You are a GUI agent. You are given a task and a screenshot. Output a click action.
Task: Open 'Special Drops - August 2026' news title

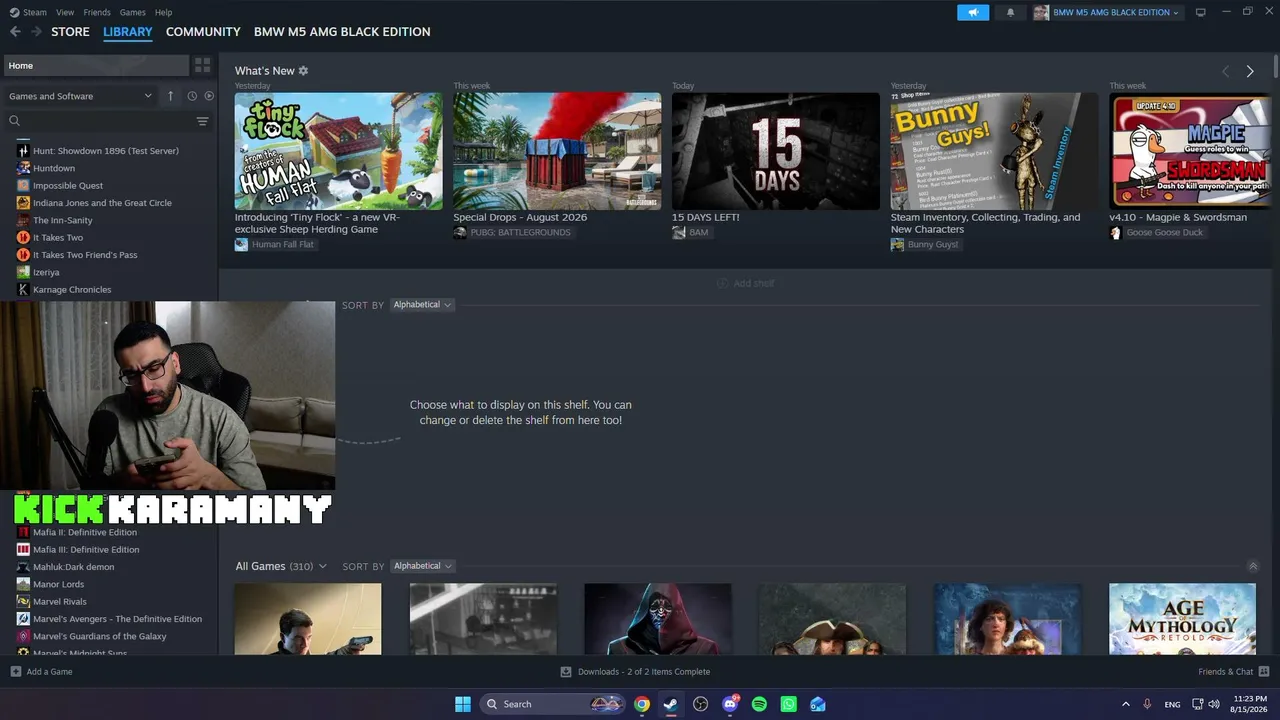coord(520,217)
